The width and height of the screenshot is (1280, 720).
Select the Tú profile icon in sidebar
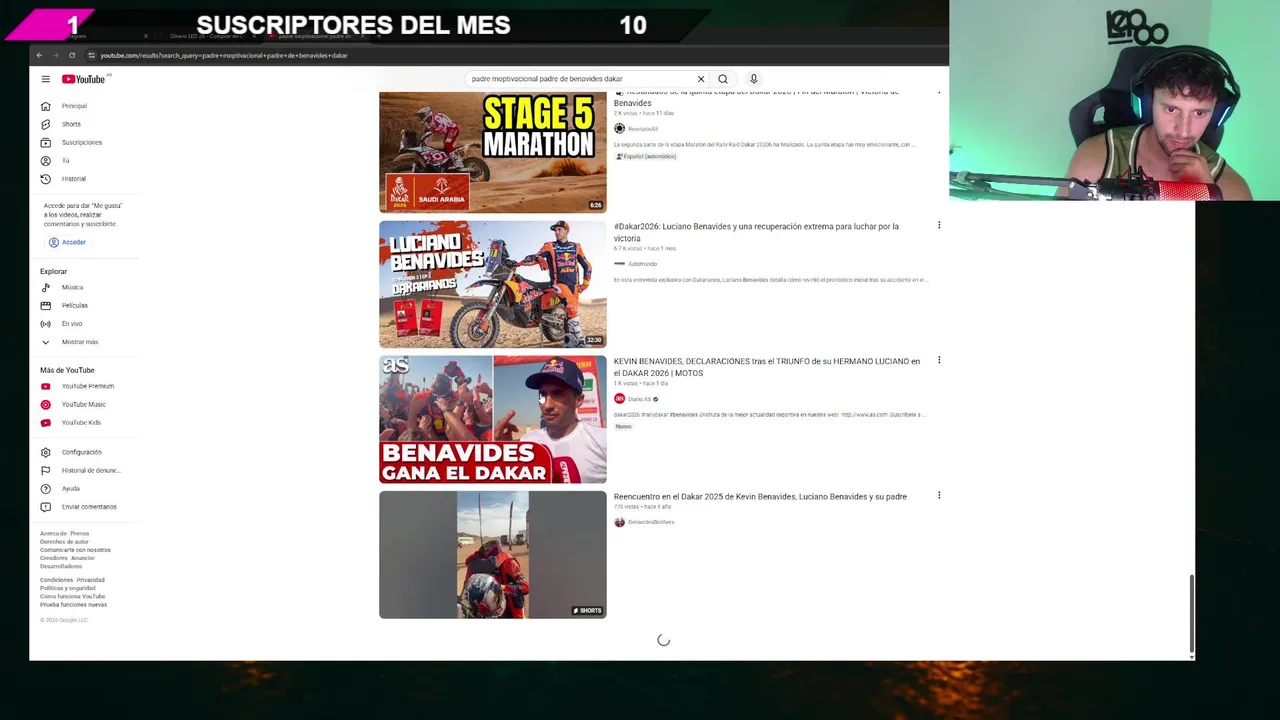45,160
